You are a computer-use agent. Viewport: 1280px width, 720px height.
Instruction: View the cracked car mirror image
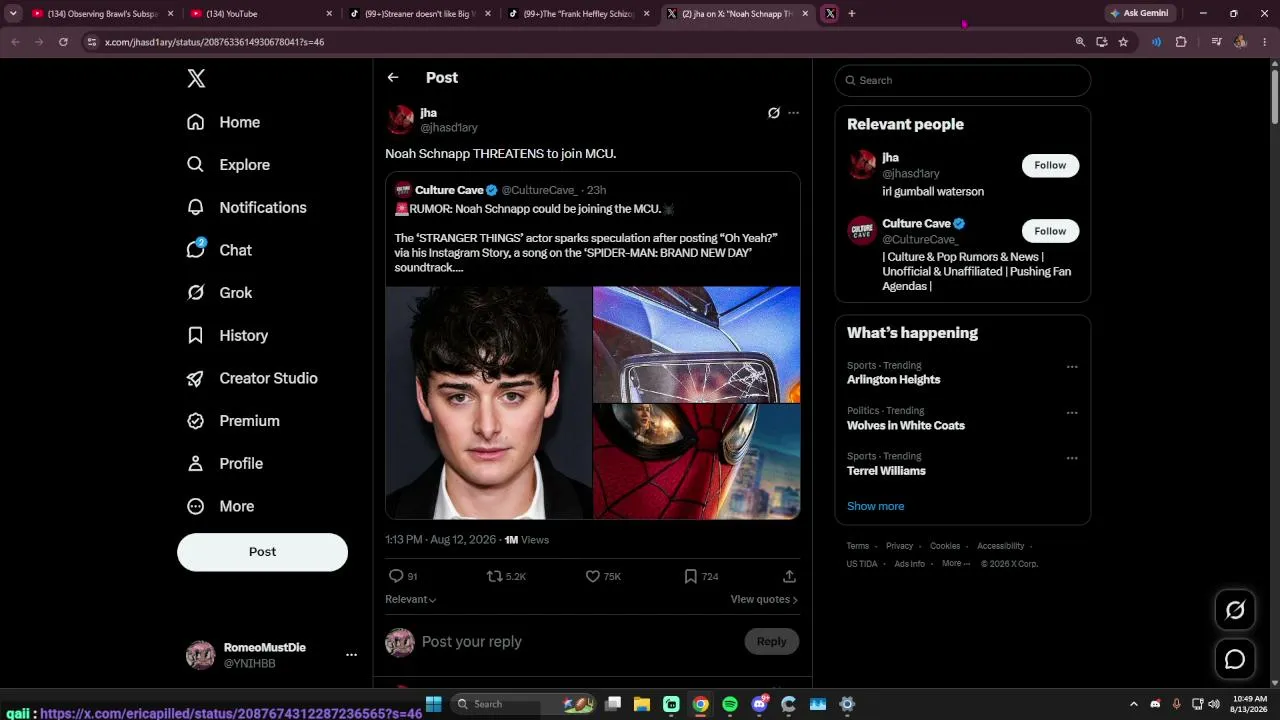pyautogui.click(x=697, y=344)
